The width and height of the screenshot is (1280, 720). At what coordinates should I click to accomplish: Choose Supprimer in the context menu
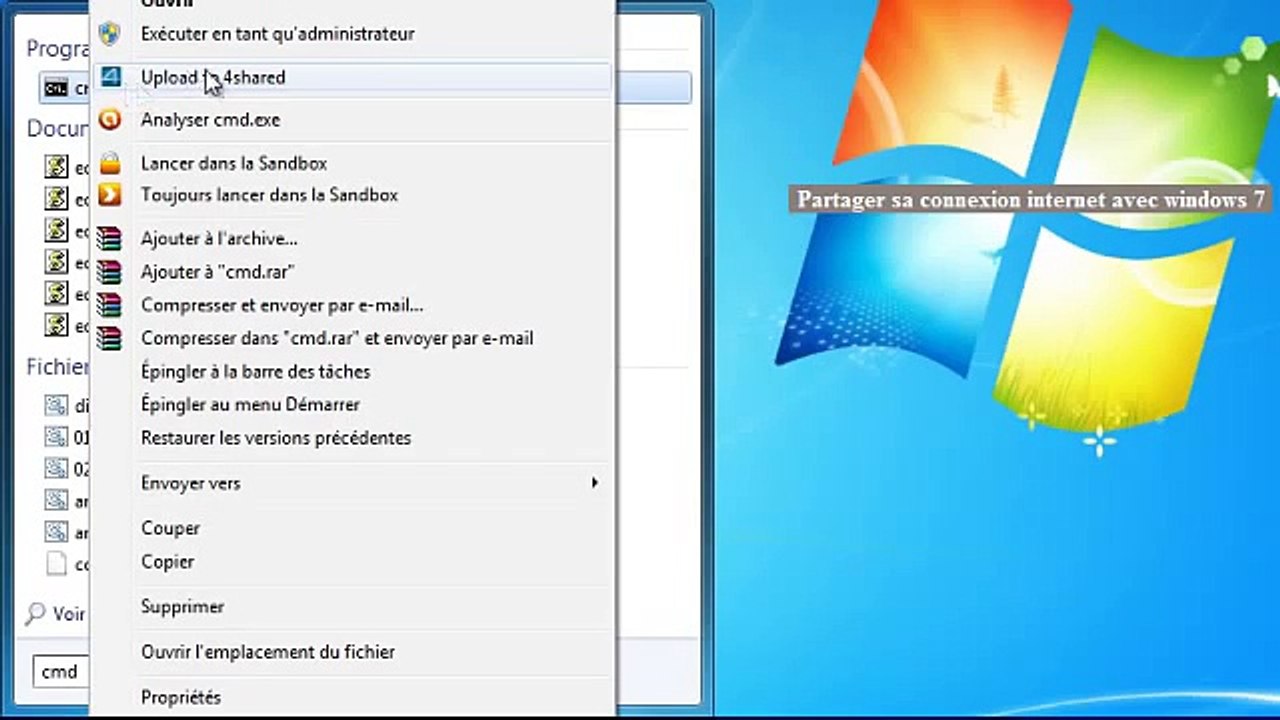pyautogui.click(x=182, y=607)
